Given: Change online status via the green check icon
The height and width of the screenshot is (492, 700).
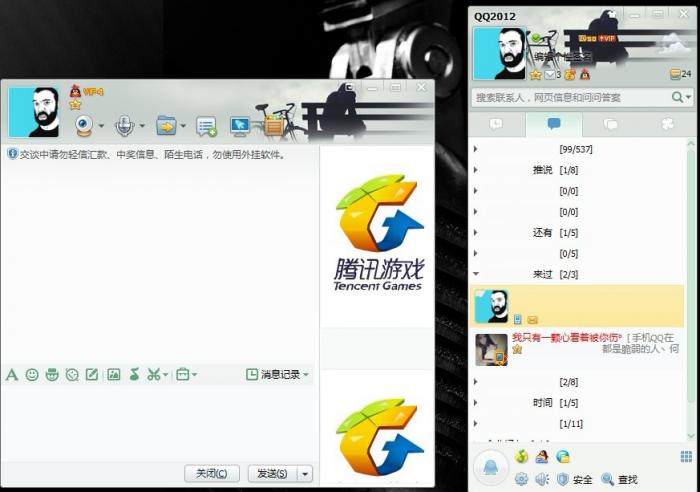Looking at the screenshot, I should (x=536, y=38).
